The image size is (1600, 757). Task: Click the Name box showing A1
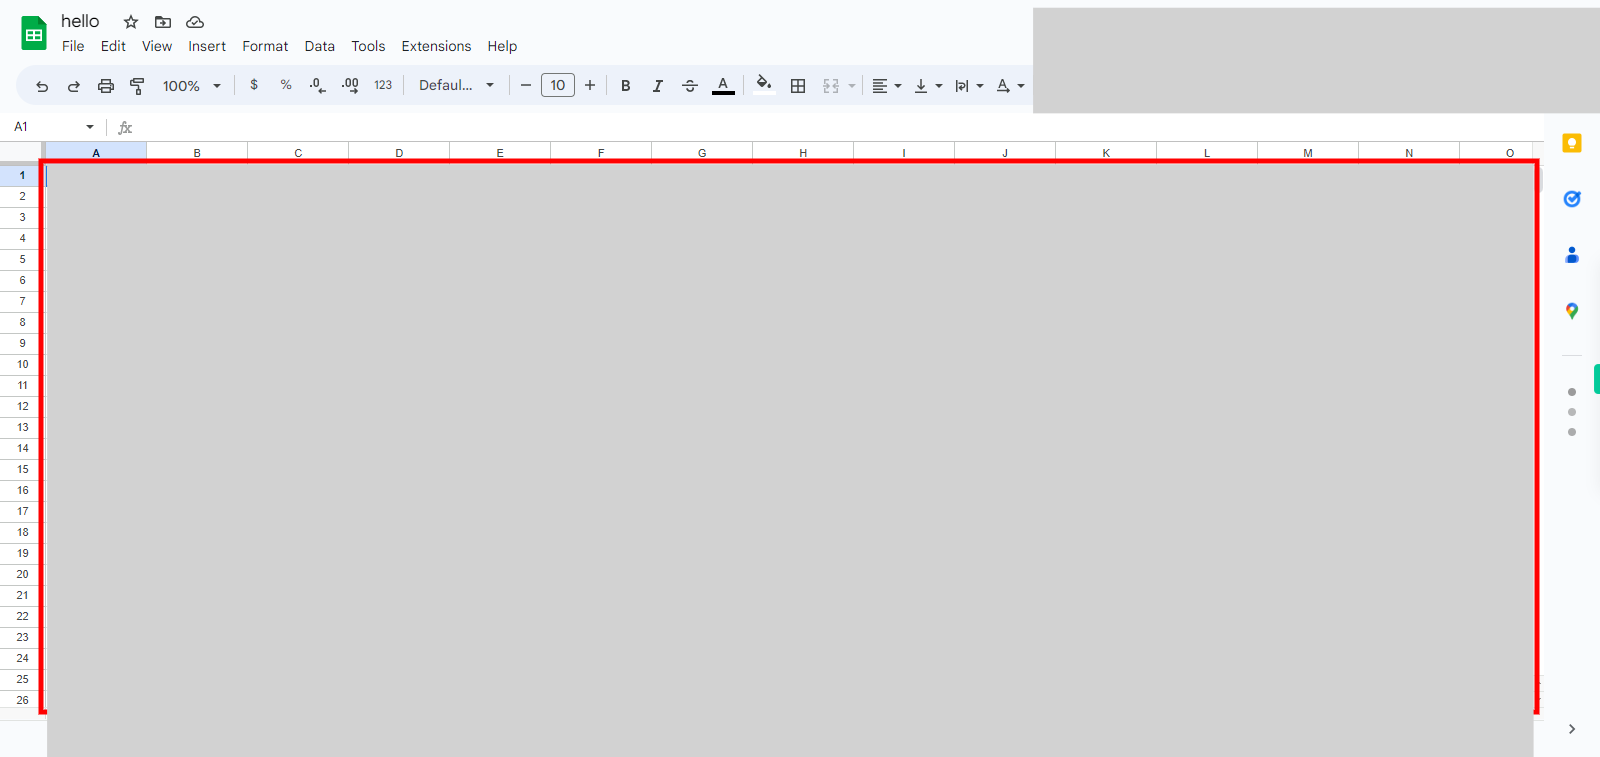coord(45,127)
